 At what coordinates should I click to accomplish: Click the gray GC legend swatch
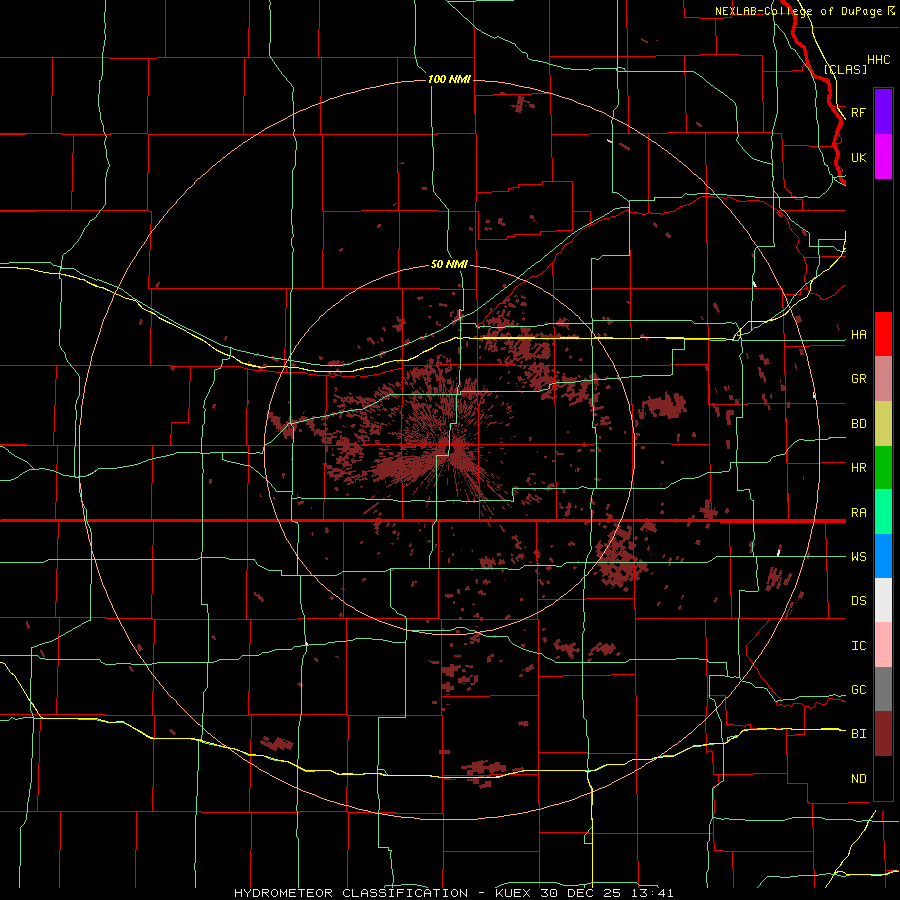click(x=883, y=689)
